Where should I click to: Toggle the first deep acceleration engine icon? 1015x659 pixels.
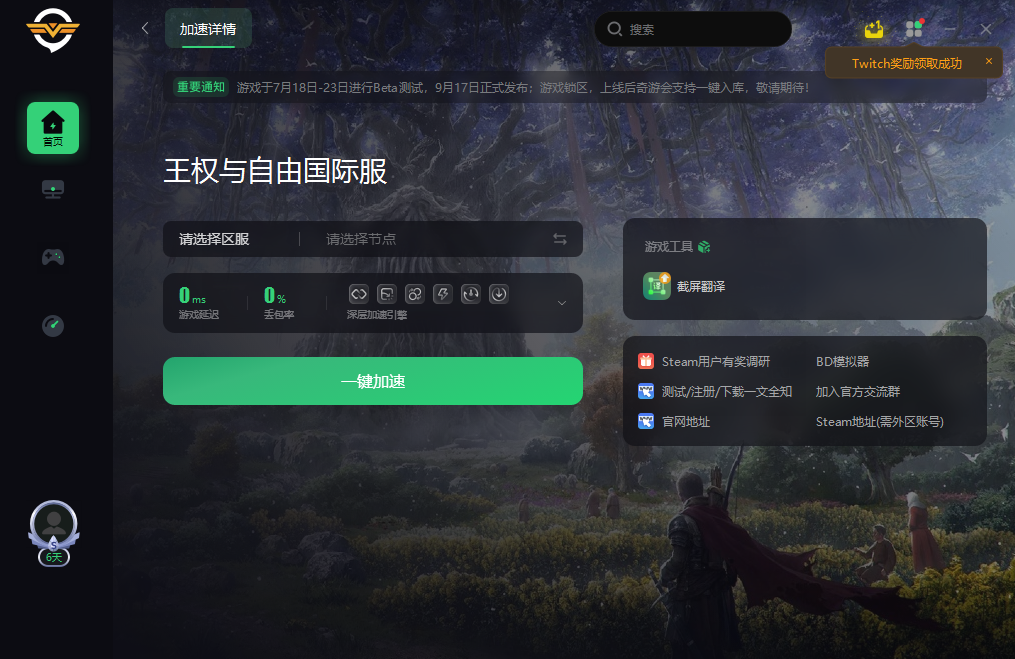(x=359, y=294)
